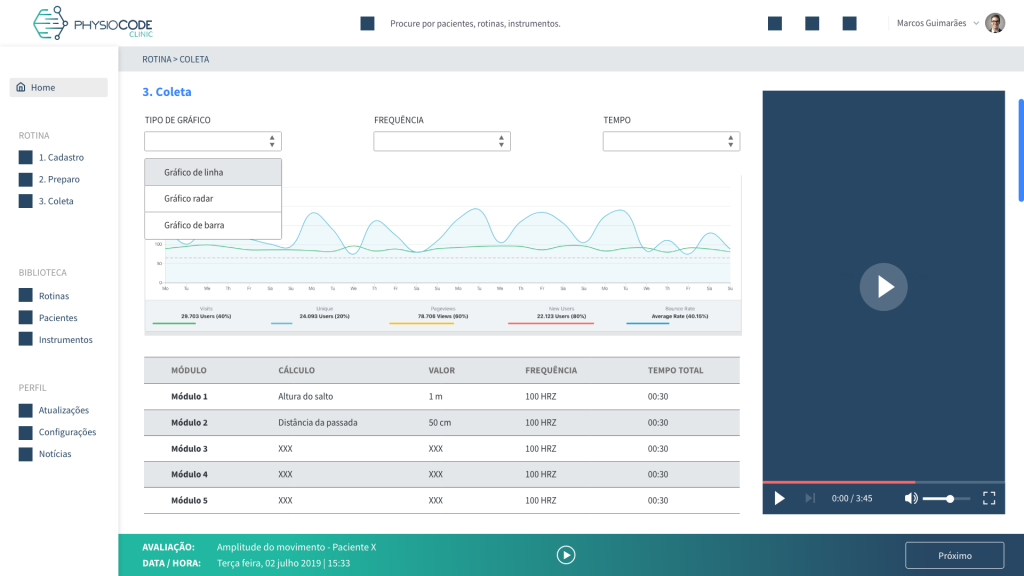This screenshot has width=1024, height=576.
Task: Click the play icon in the video controls
Action: point(780,498)
